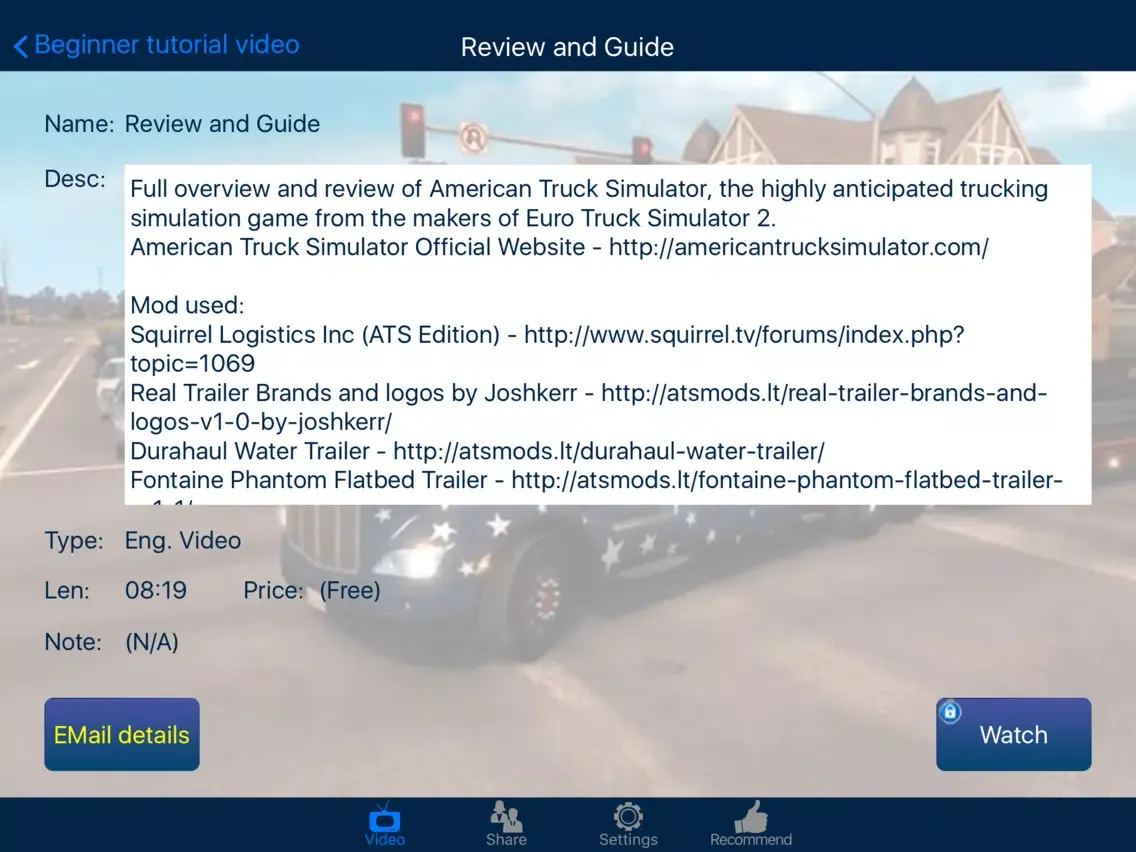Click the 'Note:' label
This screenshot has height=852, width=1136.
pos(73,642)
